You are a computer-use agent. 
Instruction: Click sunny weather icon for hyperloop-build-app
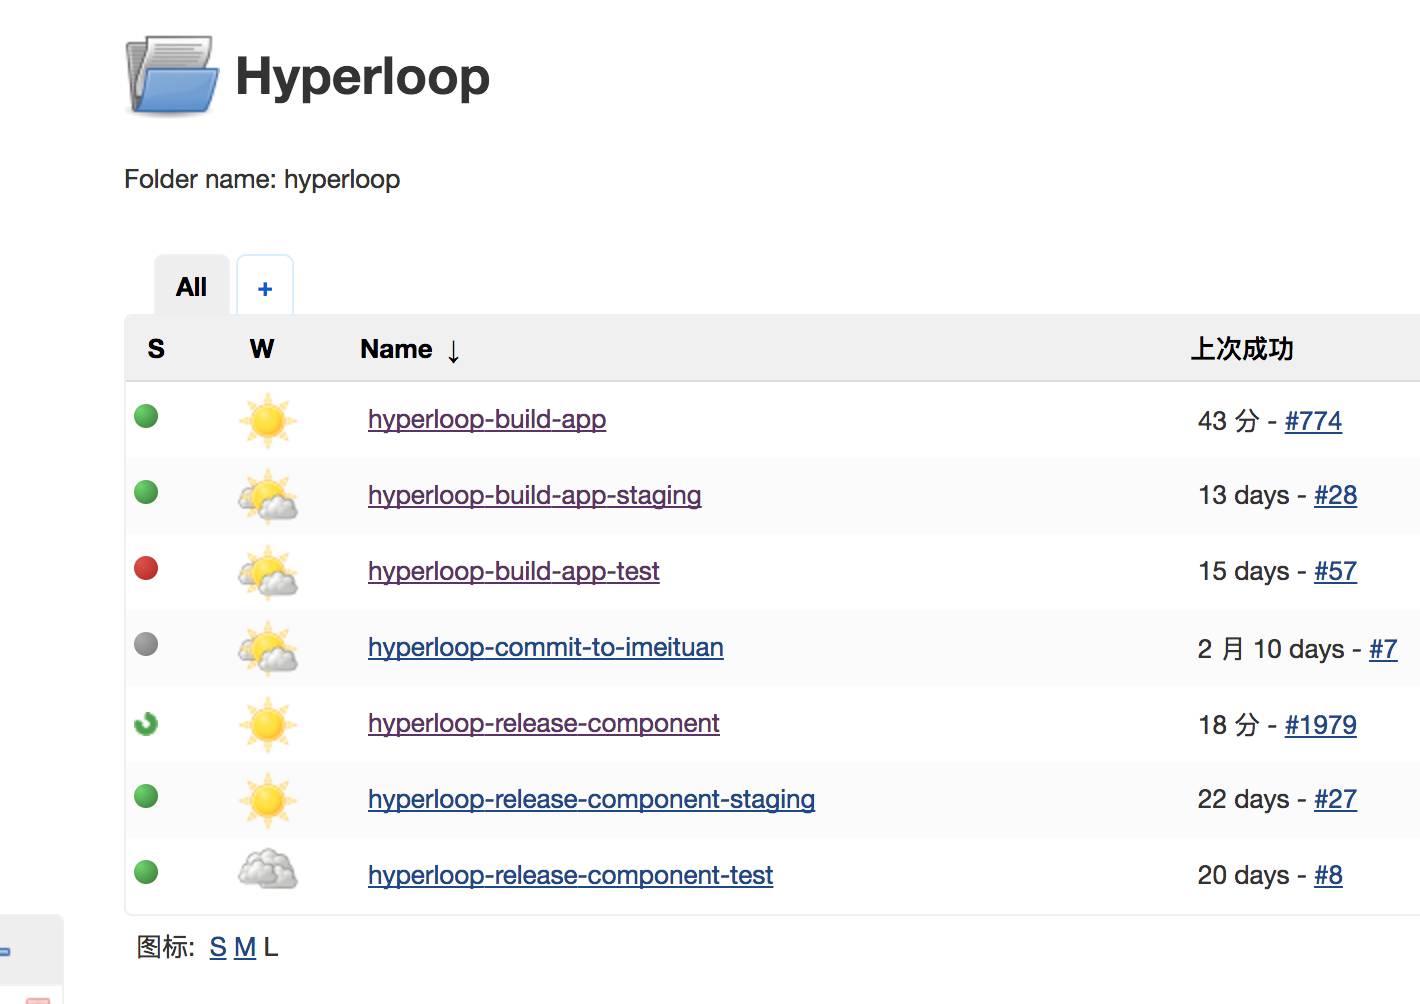tap(268, 420)
